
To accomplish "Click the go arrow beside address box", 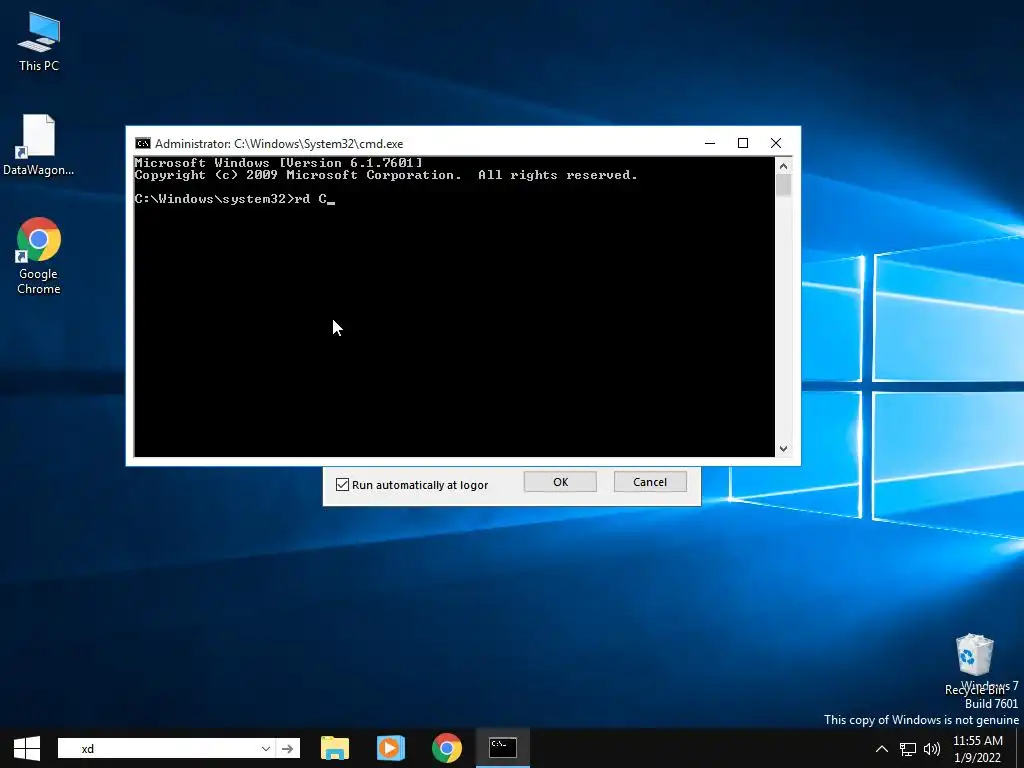I will [x=287, y=748].
